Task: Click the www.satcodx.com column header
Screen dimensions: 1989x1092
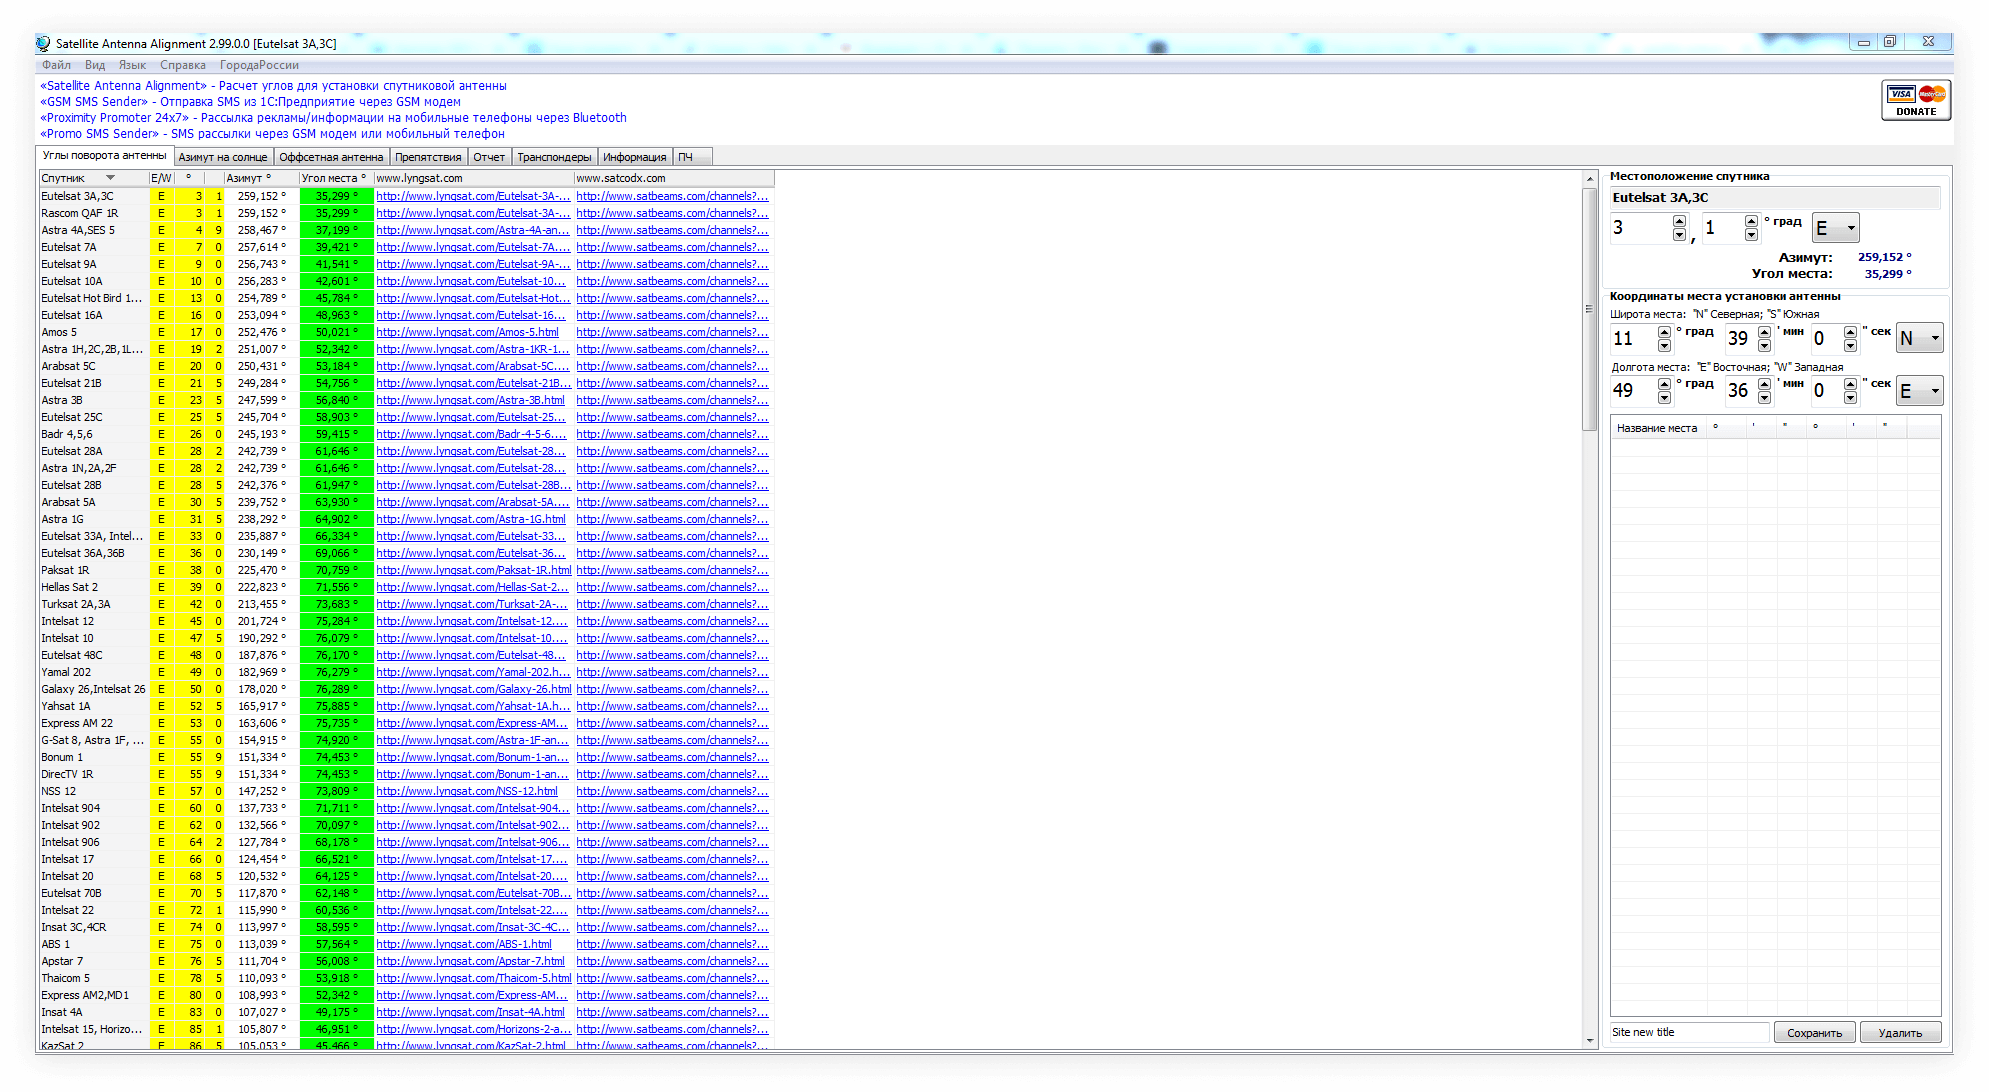Action: 674,178
